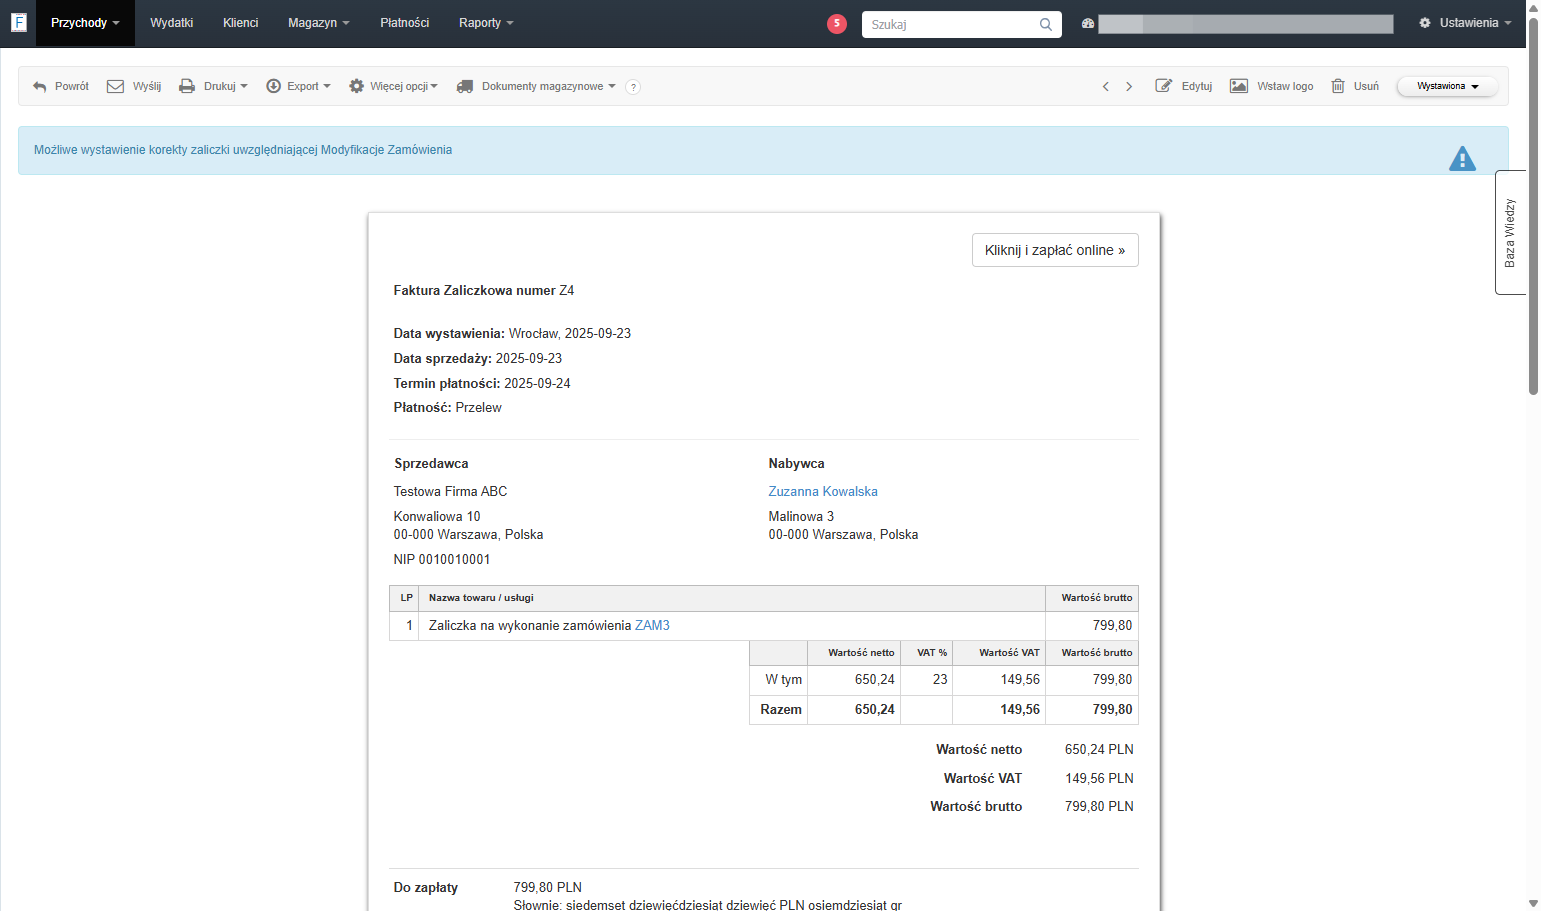Viewport: 1541px width, 911px height.
Task: Click the search magnifier icon
Action: pyautogui.click(x=1045, y=24)
